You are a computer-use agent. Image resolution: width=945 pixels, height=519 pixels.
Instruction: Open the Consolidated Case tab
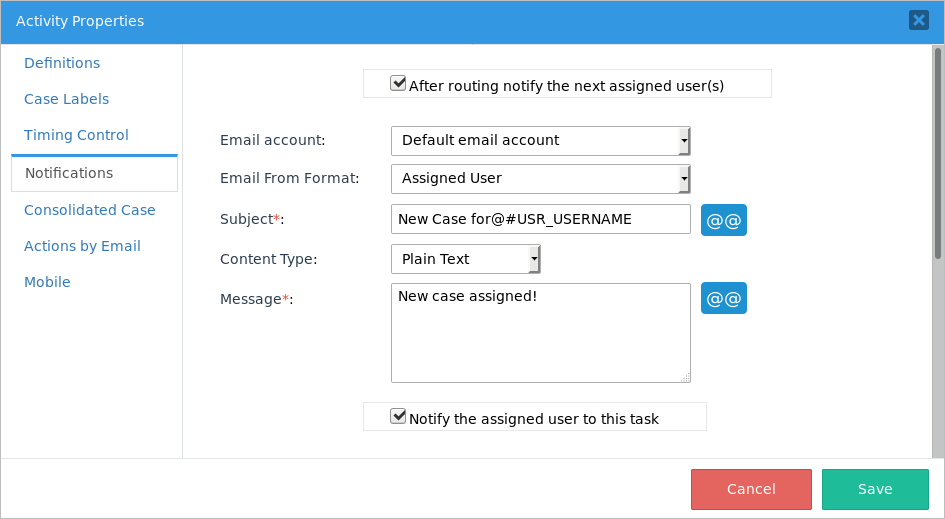point(89,210)
